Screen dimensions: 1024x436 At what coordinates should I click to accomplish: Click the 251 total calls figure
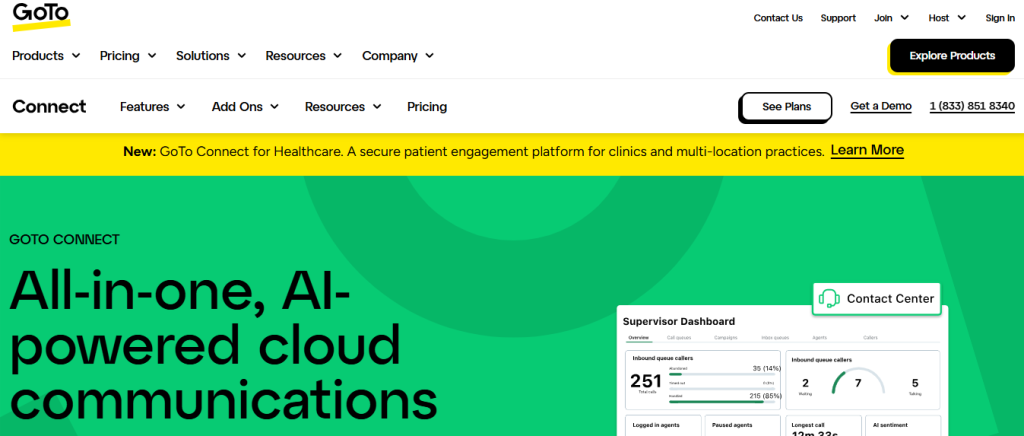coord(646,382)
